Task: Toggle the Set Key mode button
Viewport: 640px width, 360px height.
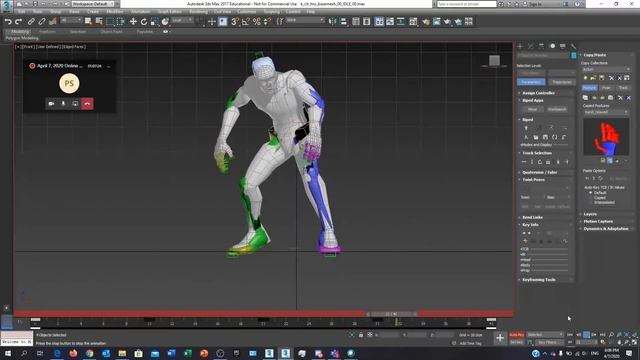Action: coord(517,342)
